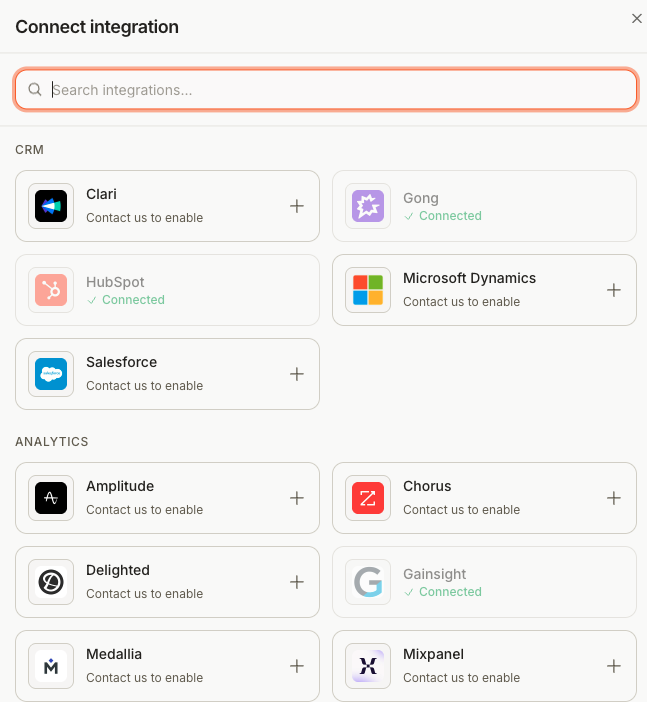The height and width of the screenshot is (702, 647).
Task: Click the HubSpot logo icon
Action: coord(51,290)
